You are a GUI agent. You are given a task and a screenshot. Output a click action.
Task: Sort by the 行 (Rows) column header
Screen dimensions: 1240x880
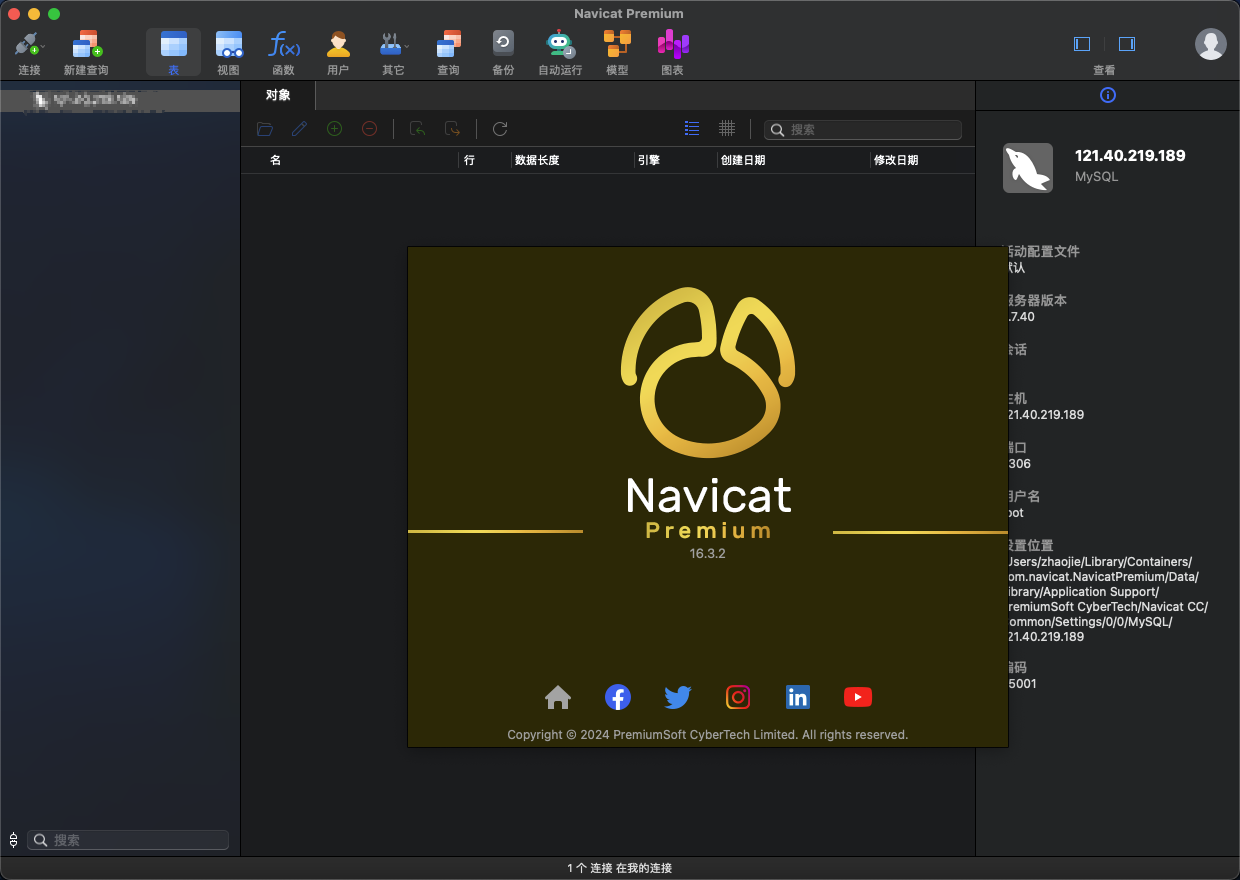click(469, 160)
